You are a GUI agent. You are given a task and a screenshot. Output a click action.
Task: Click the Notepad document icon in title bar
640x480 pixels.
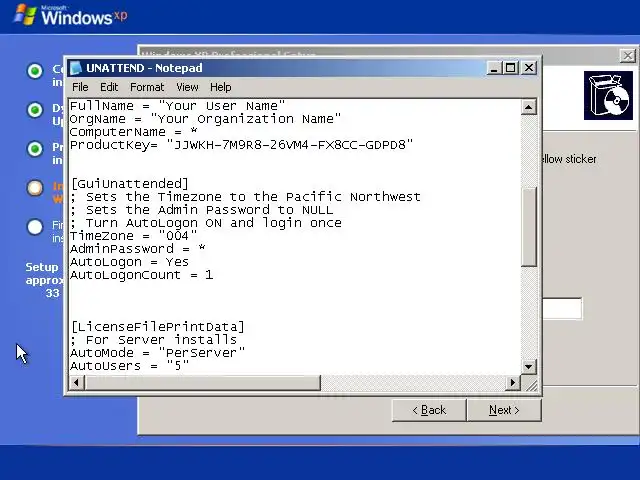(x=76, y=68)
